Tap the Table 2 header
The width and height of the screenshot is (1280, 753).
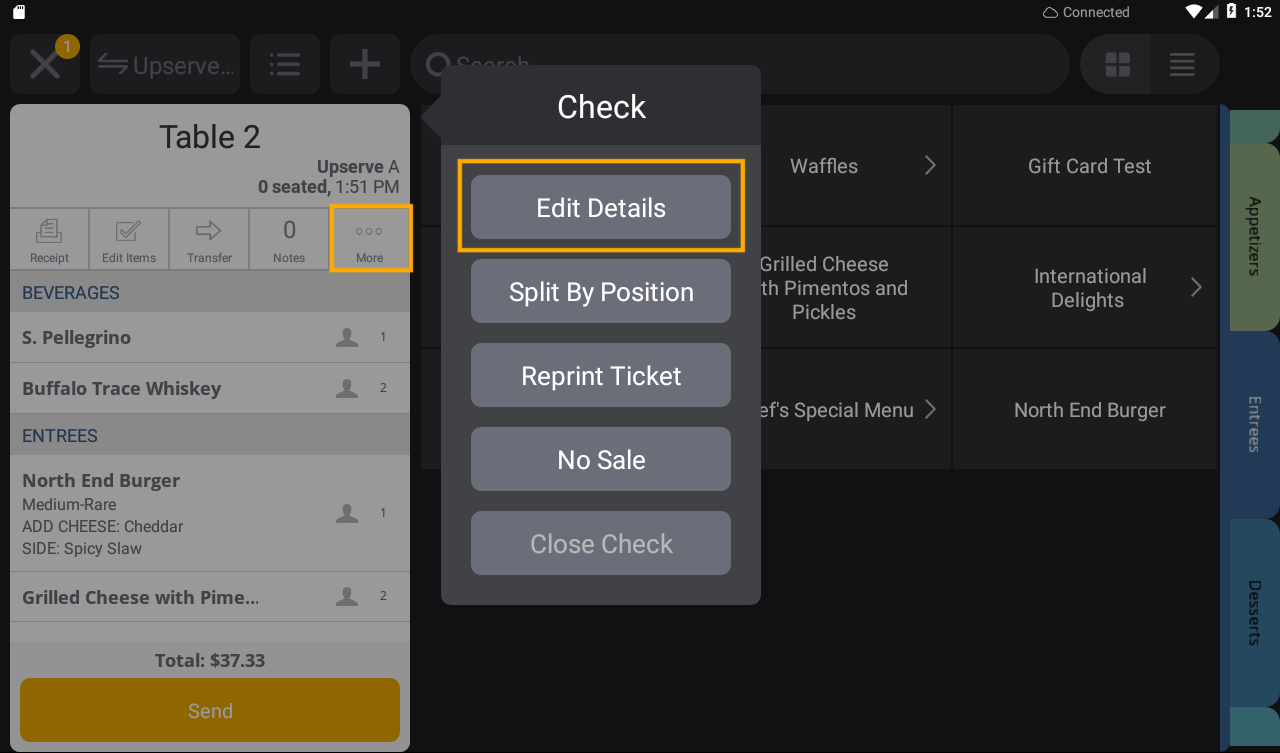(x=210, y=137)
